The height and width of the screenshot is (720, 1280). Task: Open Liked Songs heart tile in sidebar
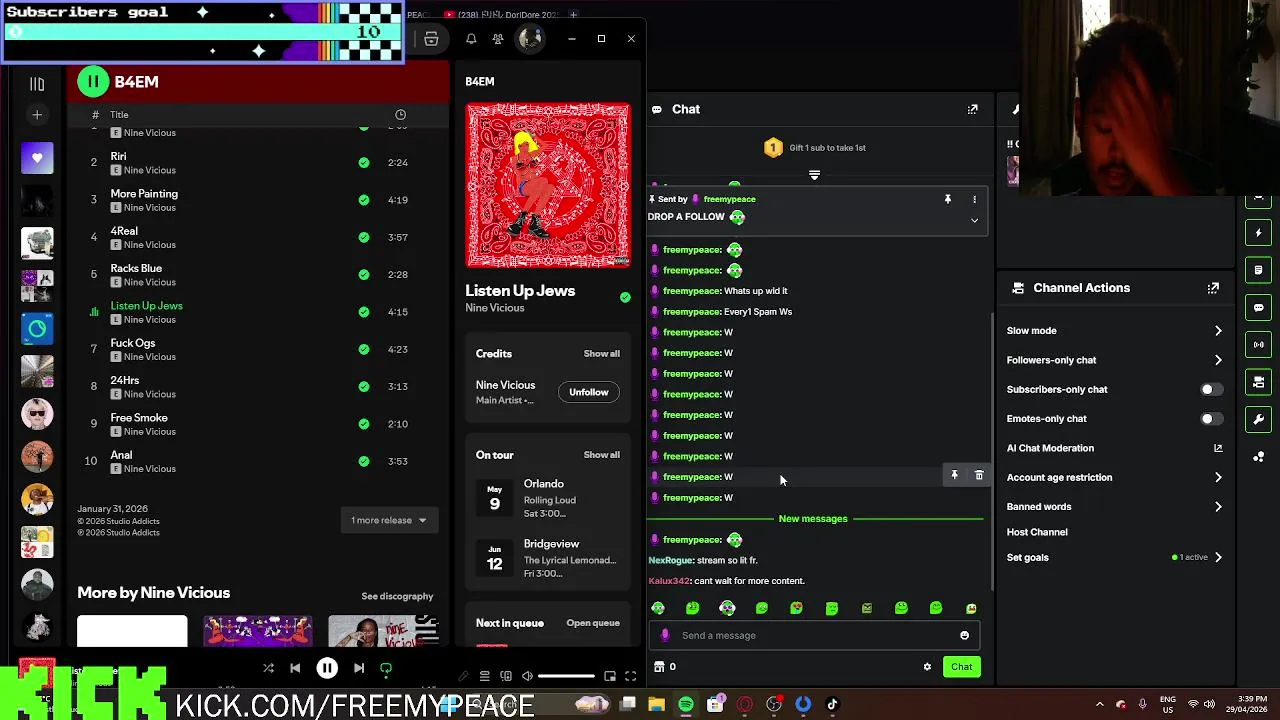(37, 158)
